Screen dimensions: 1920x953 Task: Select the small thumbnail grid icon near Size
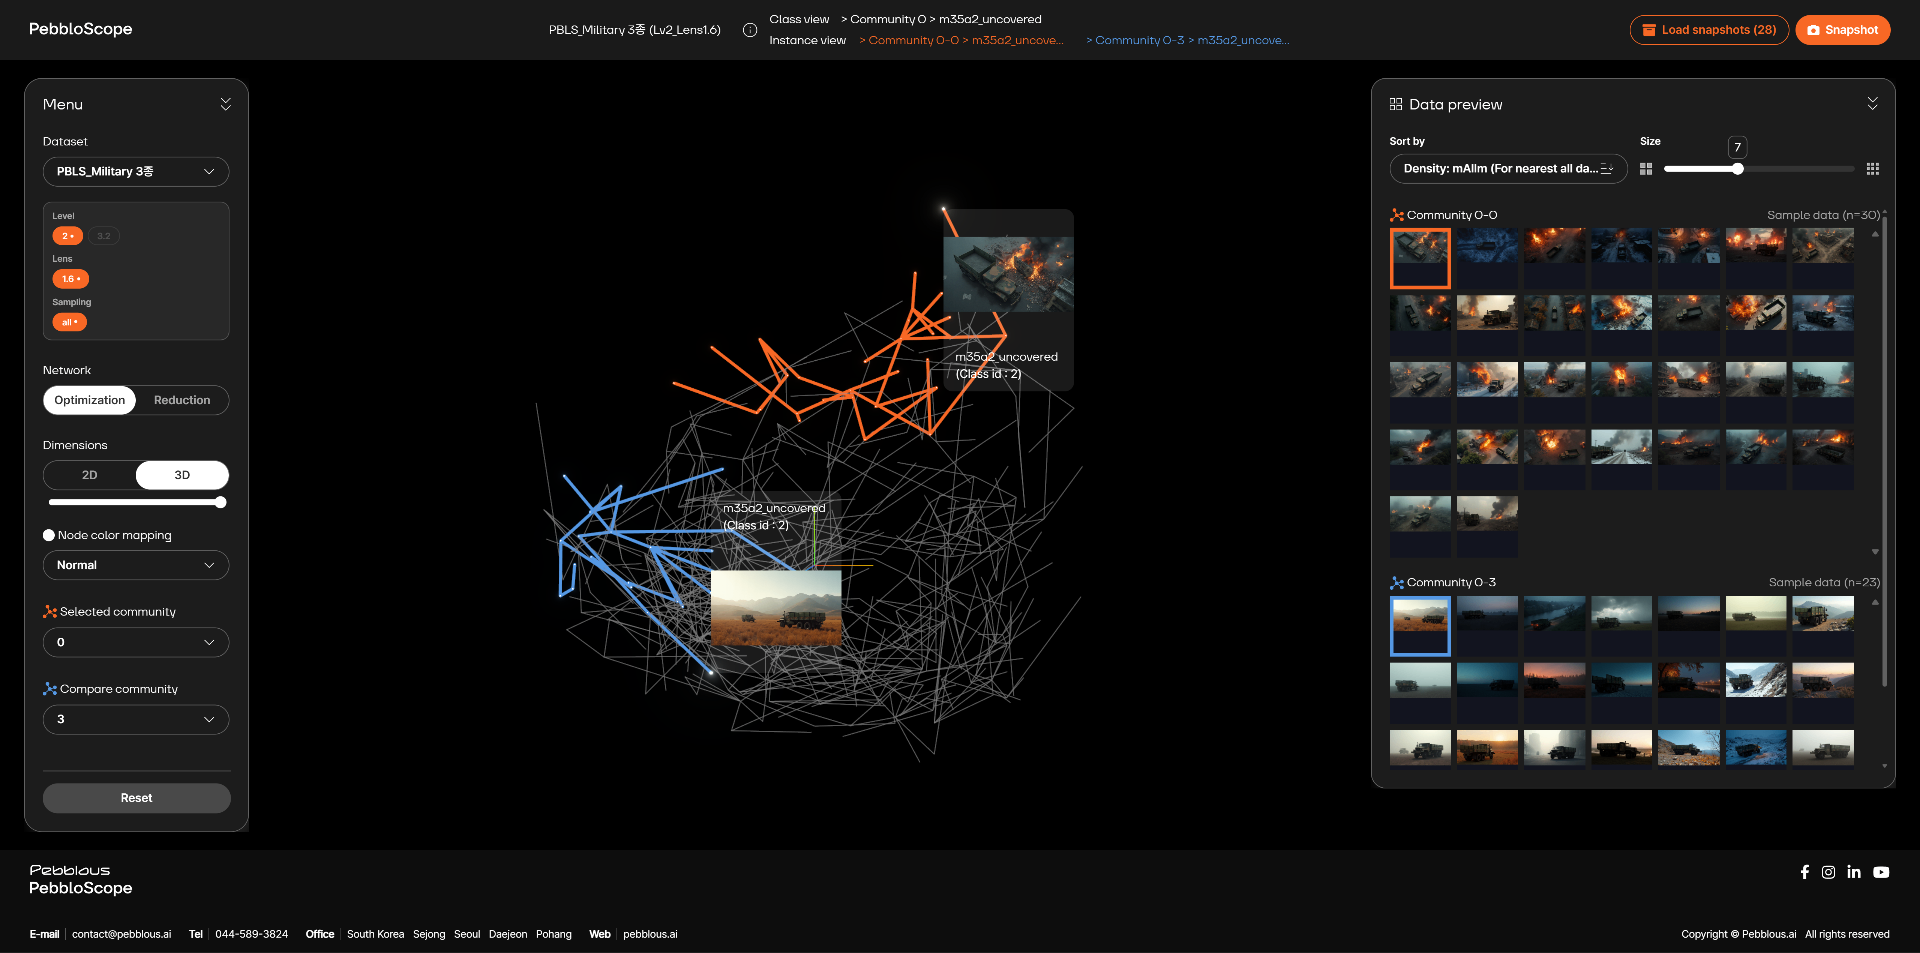coord(1646,169)
